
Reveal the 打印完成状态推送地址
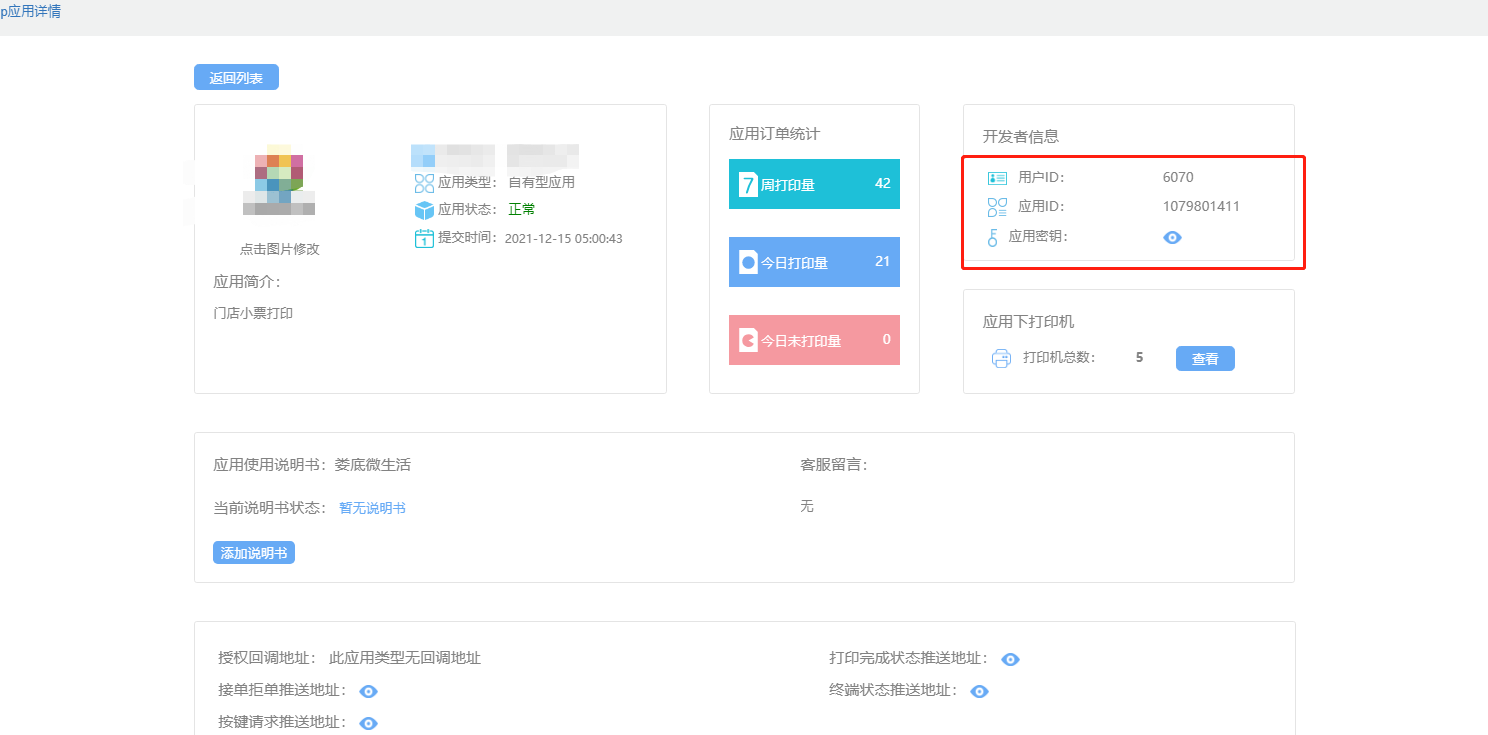click(1010, 659)
